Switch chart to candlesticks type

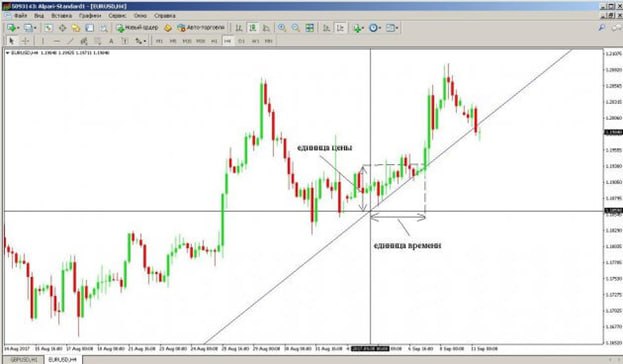point(252,28)
